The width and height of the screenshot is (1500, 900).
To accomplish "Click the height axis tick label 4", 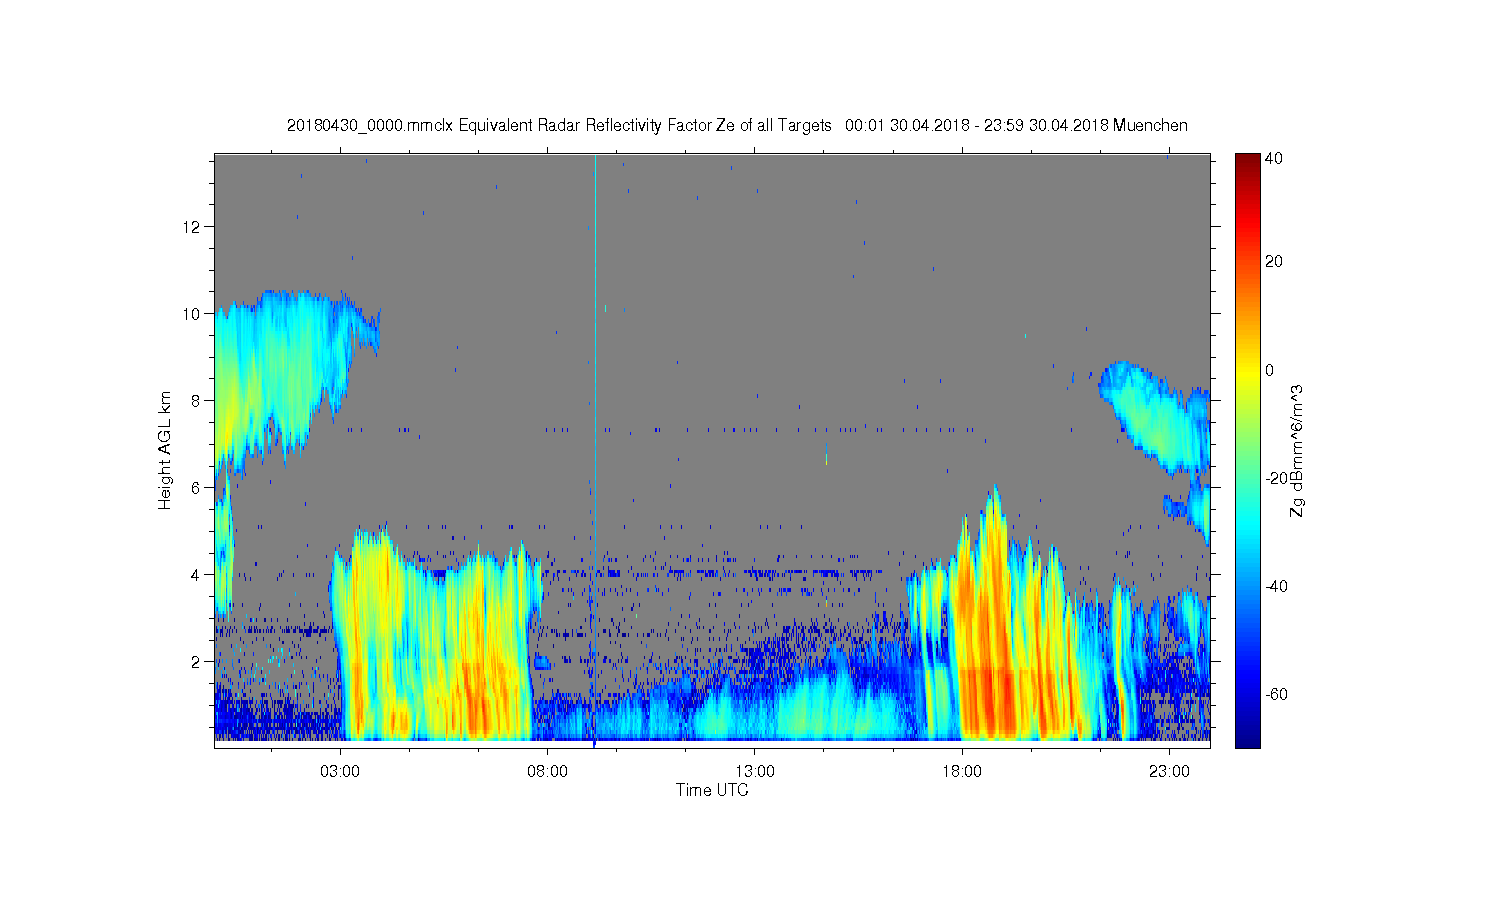I will (x=196, y=574).
